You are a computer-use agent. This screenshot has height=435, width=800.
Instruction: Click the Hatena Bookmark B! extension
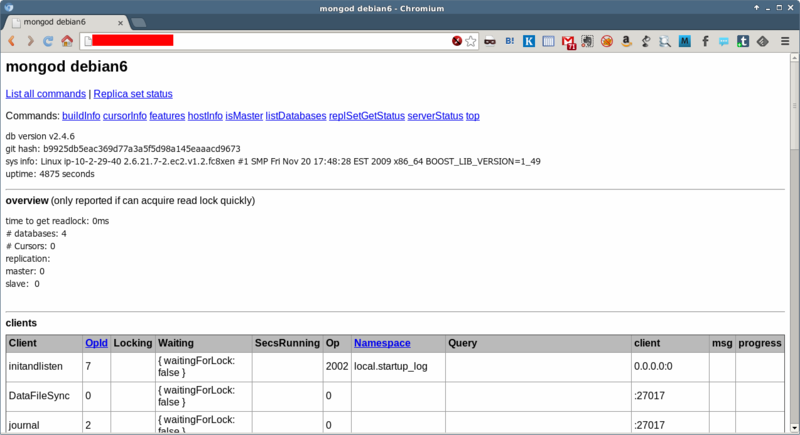point(510,41)
